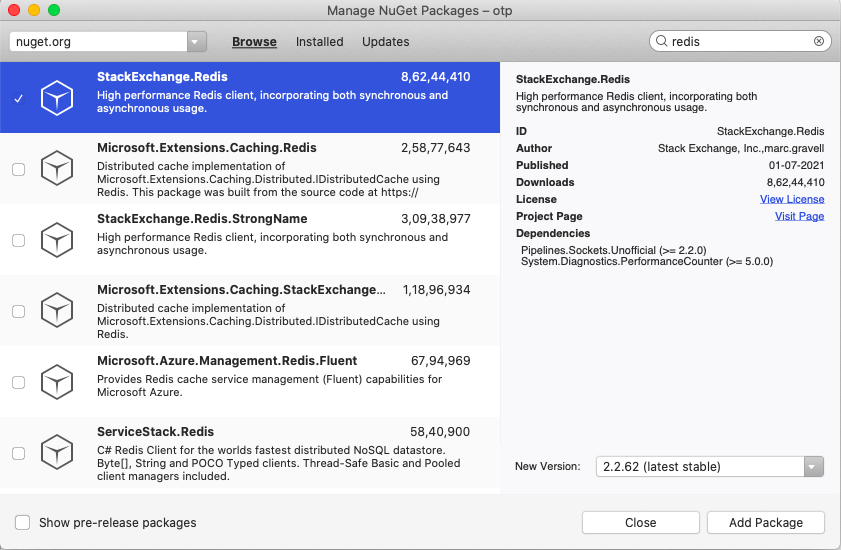The width and height of the screenshot is (841, 550).
Task: Click the Add Package button
Action: pyautogui.click(x=766, y=523)
